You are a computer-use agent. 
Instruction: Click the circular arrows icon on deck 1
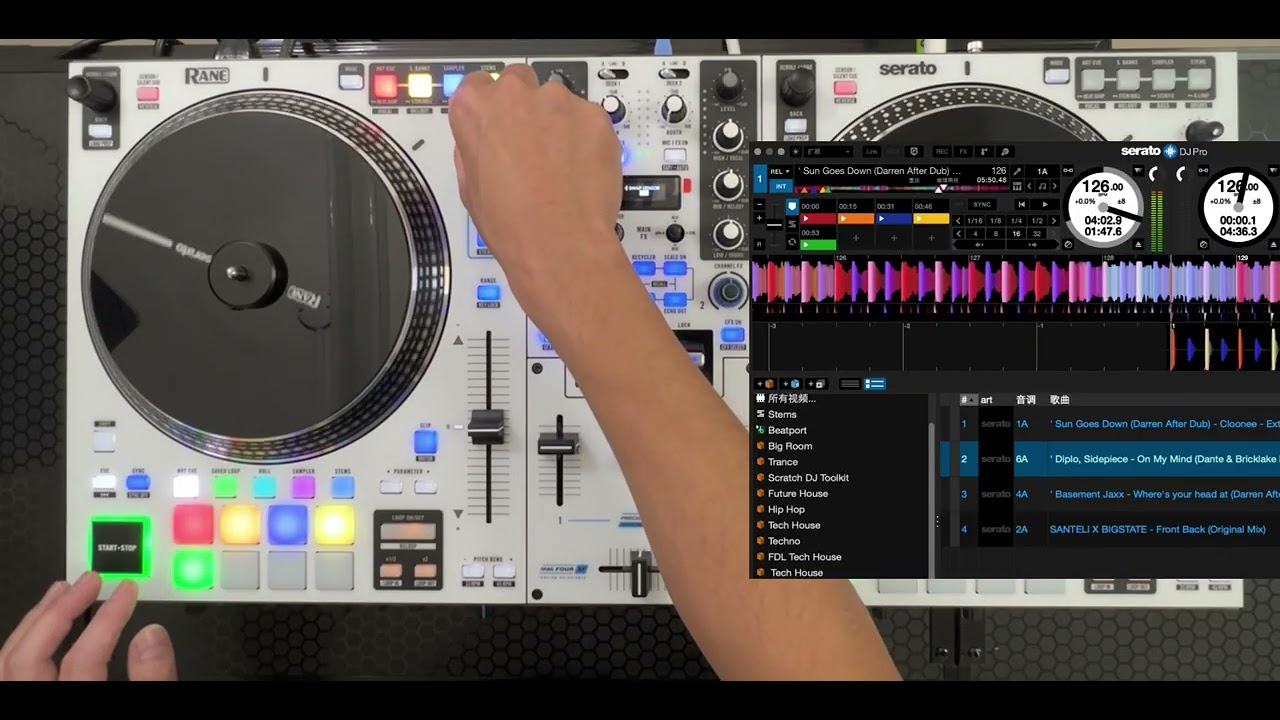click(792, 242)
